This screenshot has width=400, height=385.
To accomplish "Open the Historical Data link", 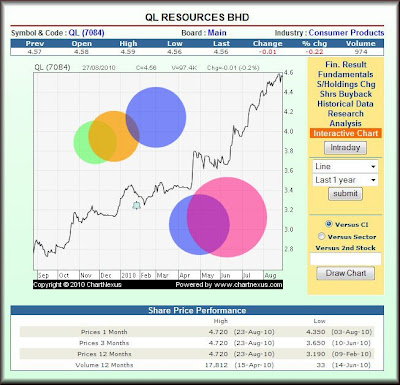I will click(x=345, y=104).
